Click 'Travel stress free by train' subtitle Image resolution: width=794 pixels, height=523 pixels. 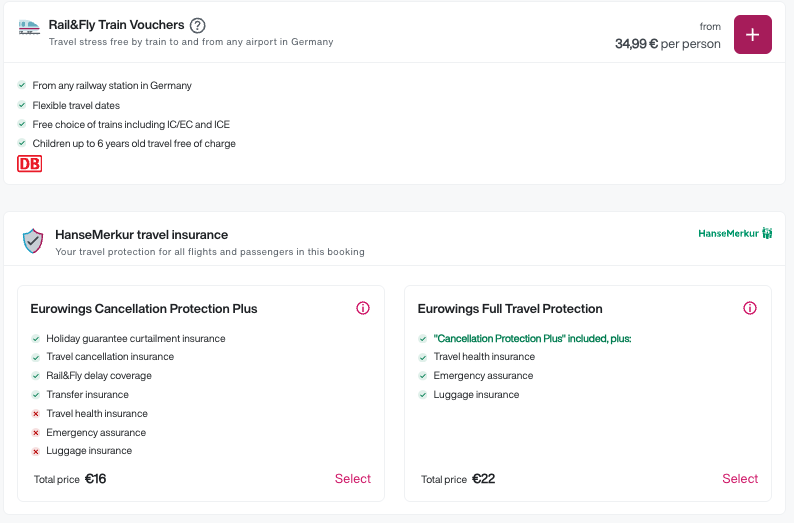pos(191,42)
